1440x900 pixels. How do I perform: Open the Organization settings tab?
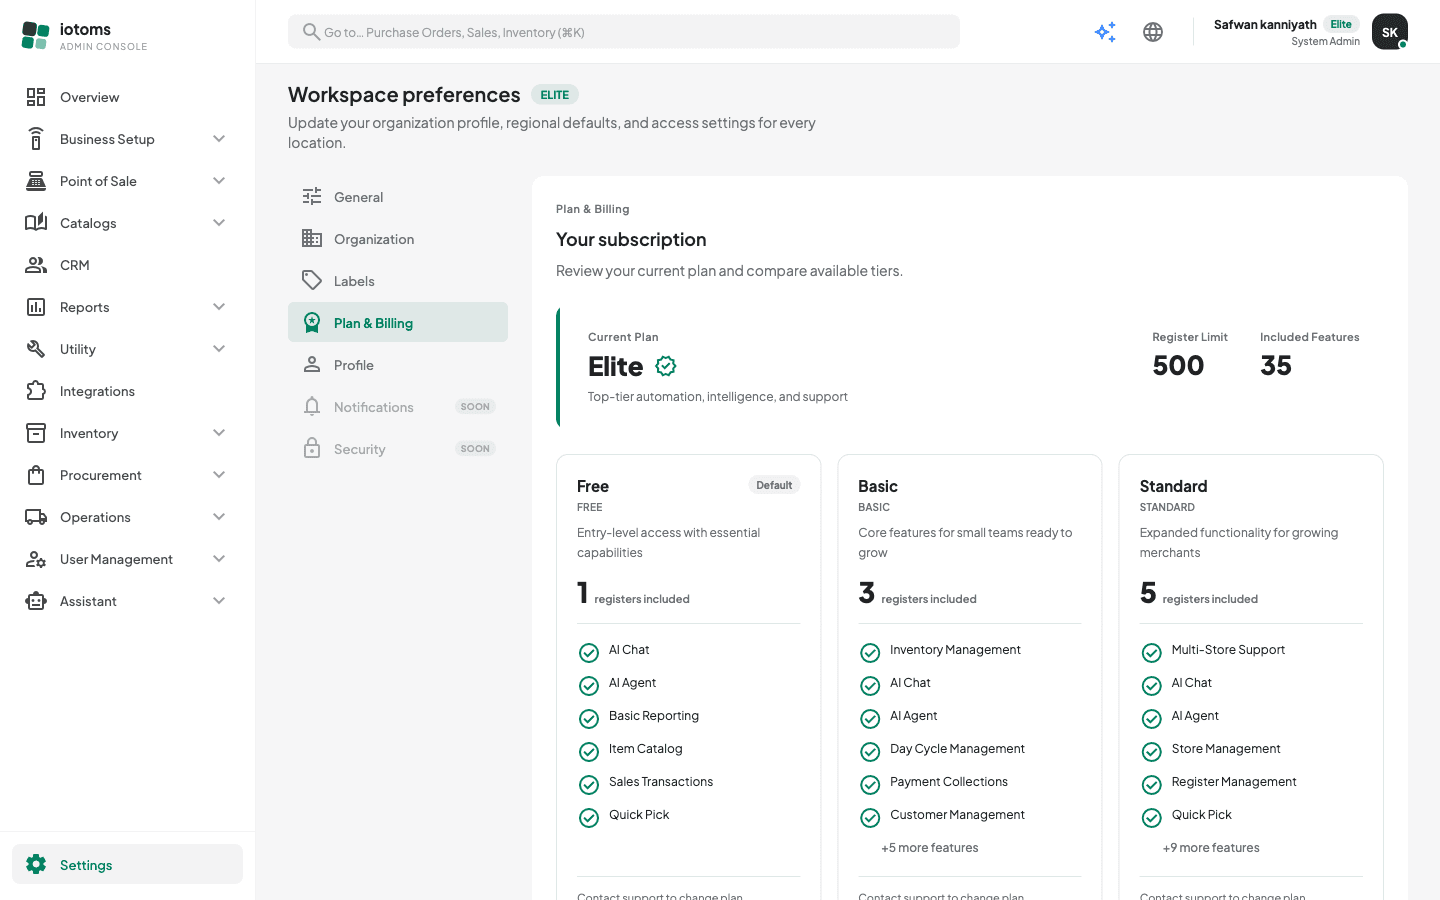click(x=398, y=239)
